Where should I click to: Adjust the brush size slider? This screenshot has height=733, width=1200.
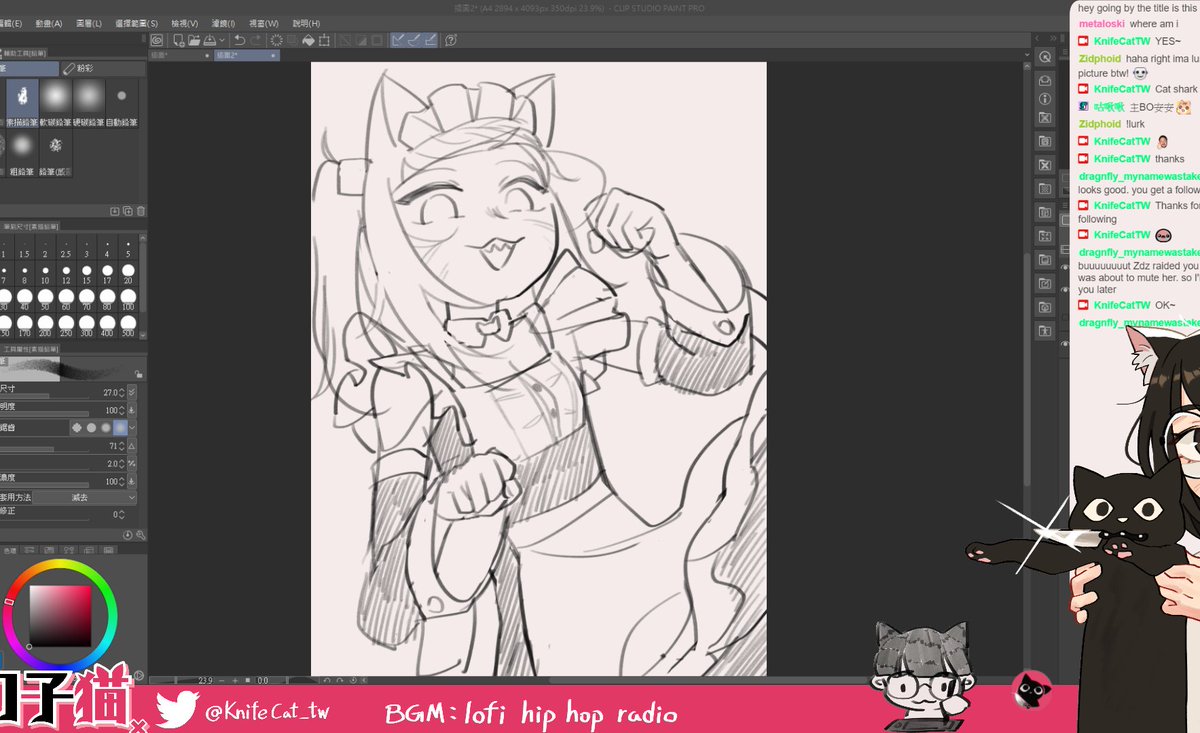[45, 397]
